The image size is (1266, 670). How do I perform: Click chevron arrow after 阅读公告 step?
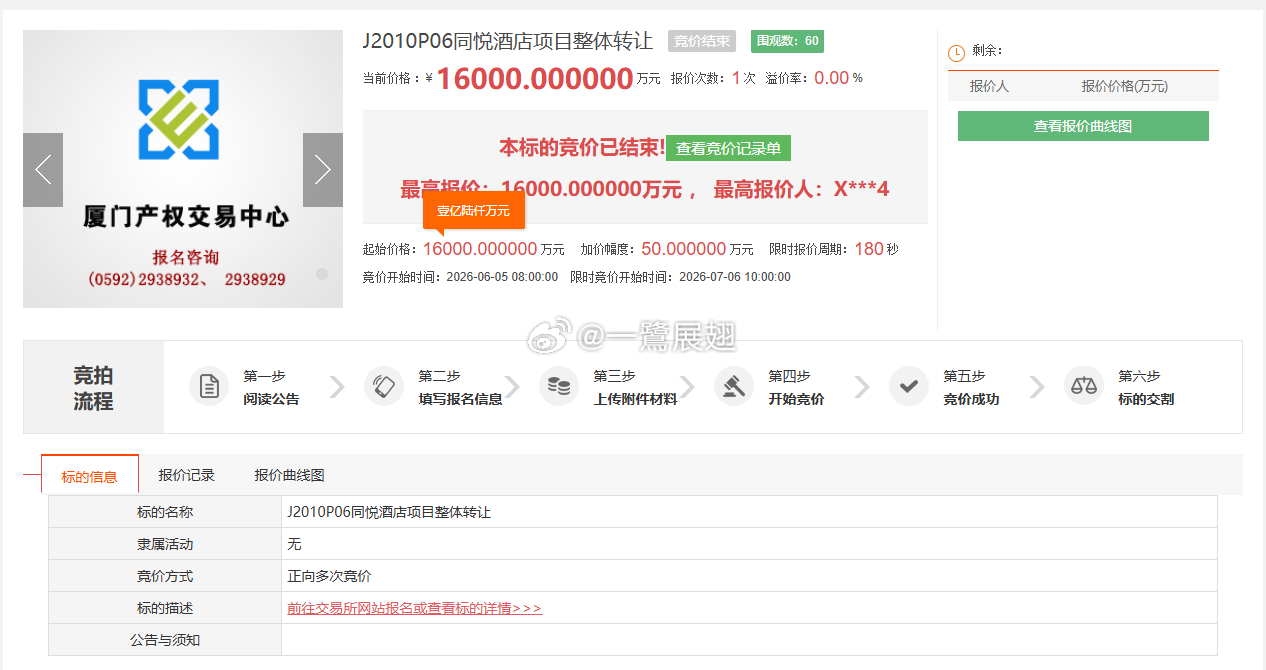tap(337, 387)
